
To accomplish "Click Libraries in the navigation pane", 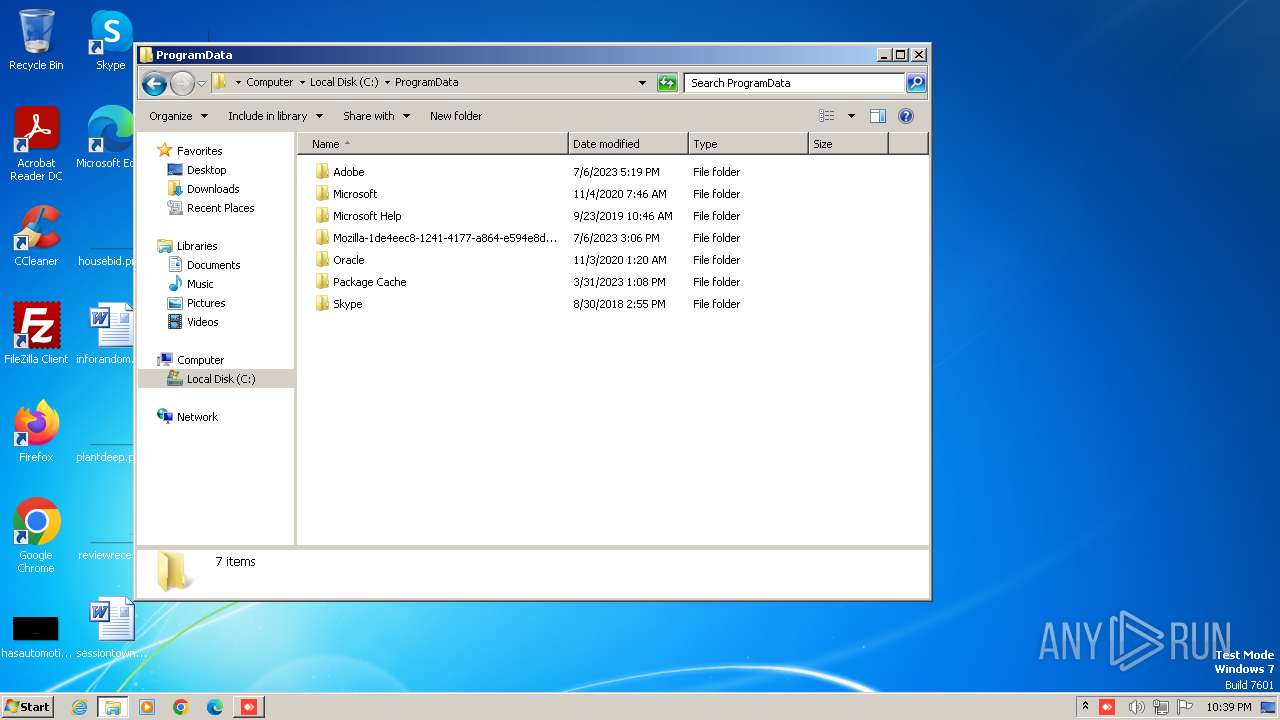I will point(197,246).
